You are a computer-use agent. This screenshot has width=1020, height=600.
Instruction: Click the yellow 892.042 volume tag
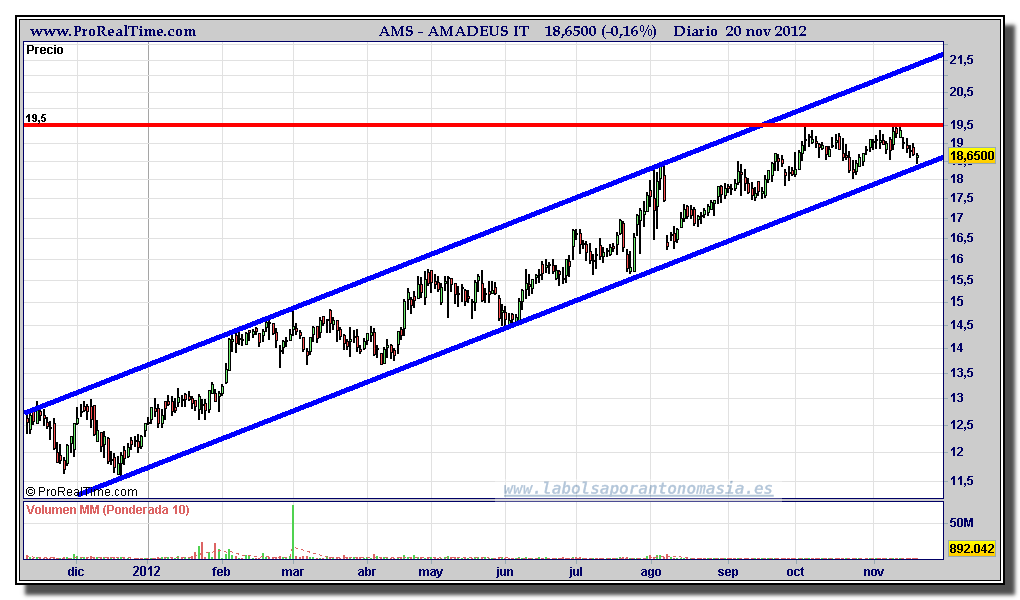tap(972, 549)
